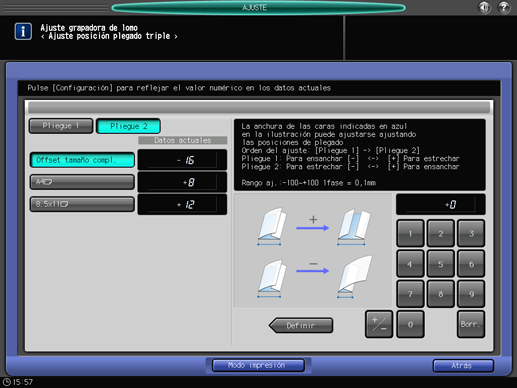This screenshot has width=517, height=388.
Task: Click the current value field showing -16
Action: [182, 160]
